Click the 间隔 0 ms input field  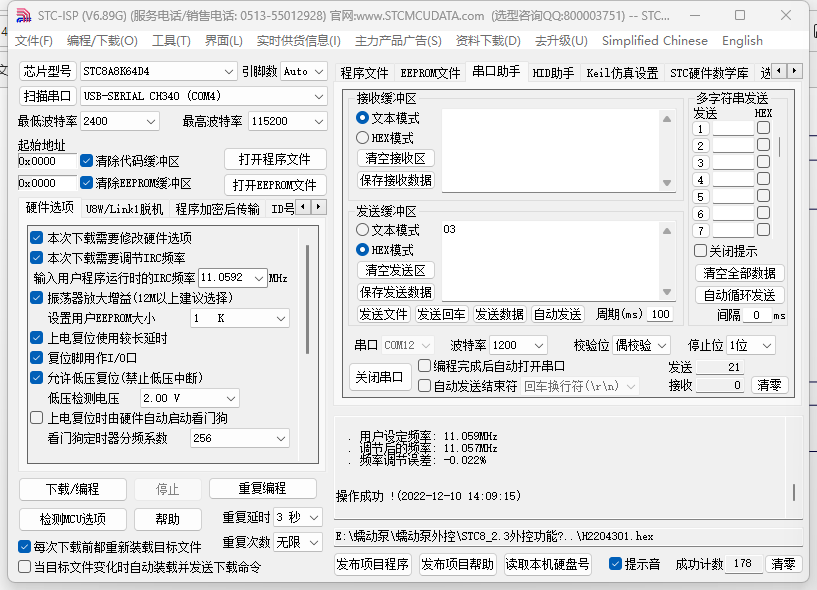coord(756,315)
